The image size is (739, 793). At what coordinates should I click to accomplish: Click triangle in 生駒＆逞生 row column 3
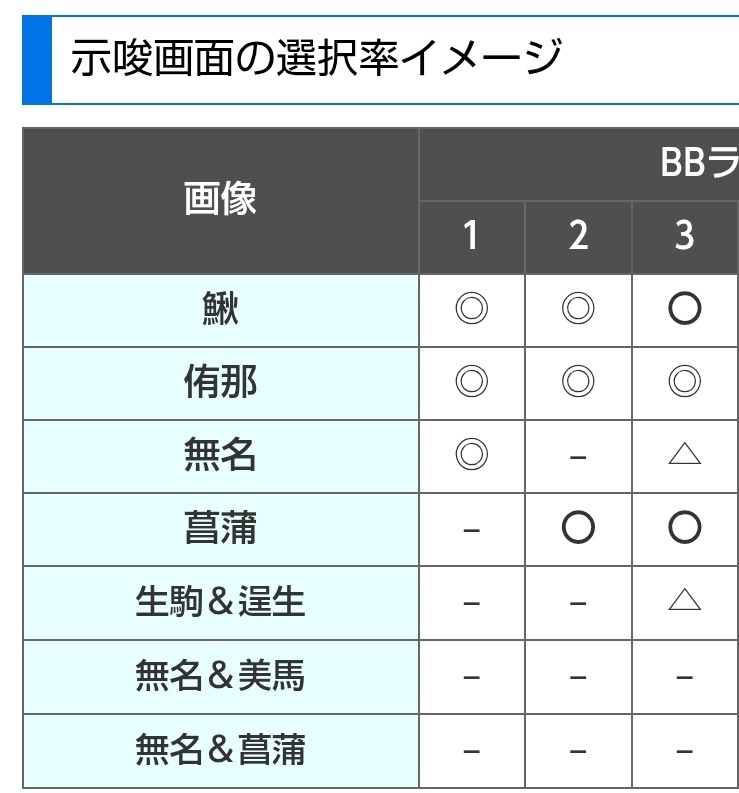point(684,599)
